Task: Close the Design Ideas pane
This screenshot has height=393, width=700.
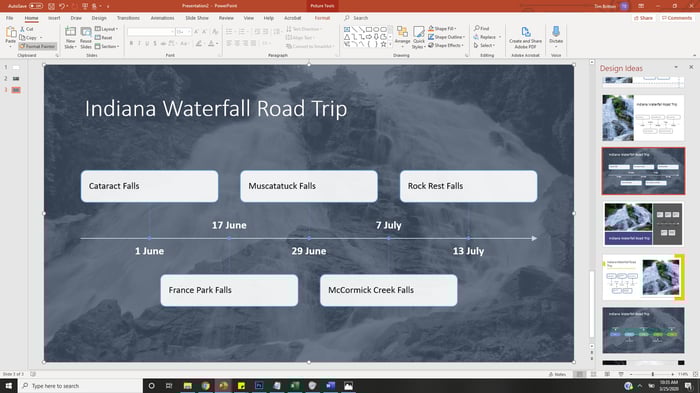Action: [691, 67]
